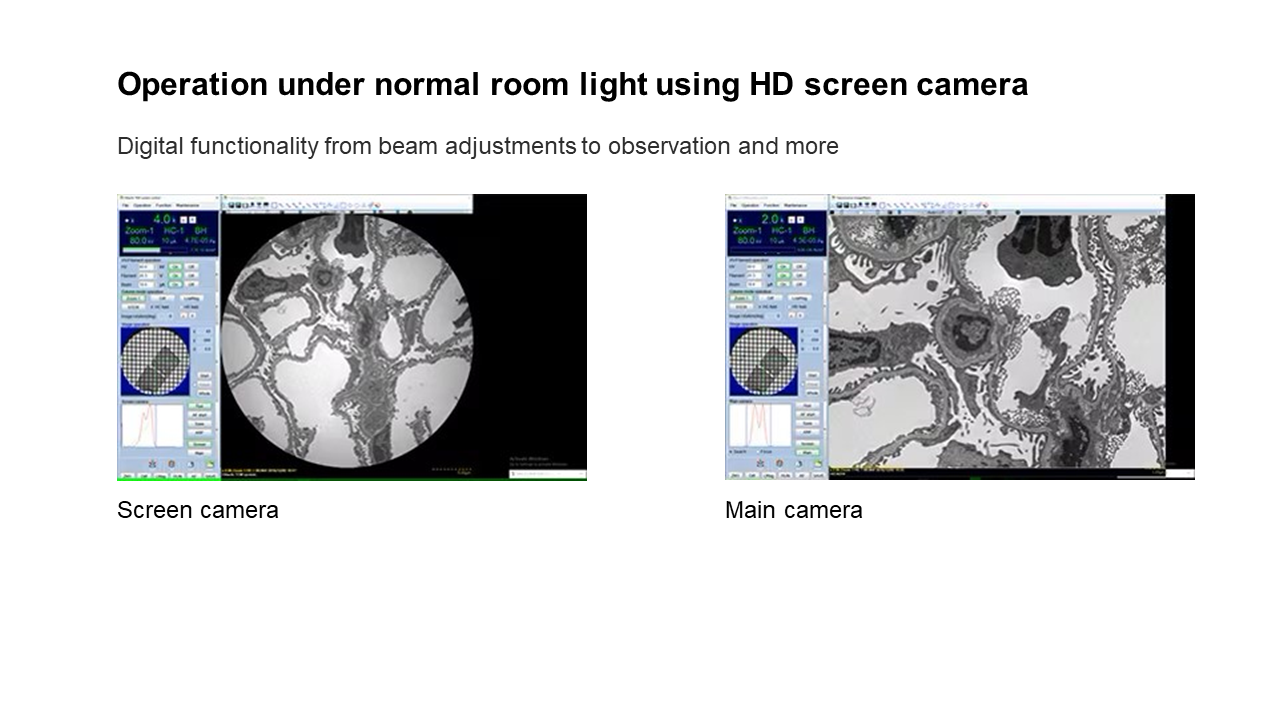Image resolution: width=1280 pixels, height=720 pixels.
Task: Open Operation menu in Screen camera screenshot
Action: (142, 205)
